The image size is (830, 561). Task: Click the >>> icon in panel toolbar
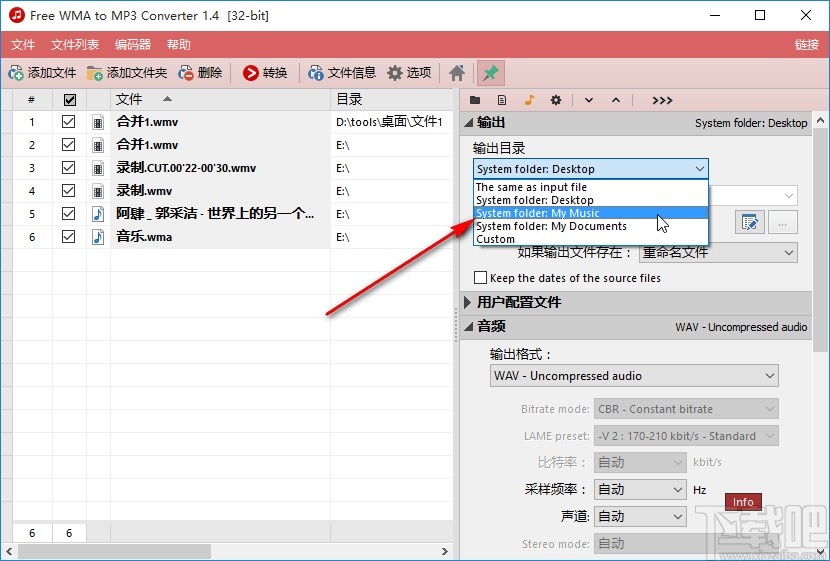[x=662, y=100]
